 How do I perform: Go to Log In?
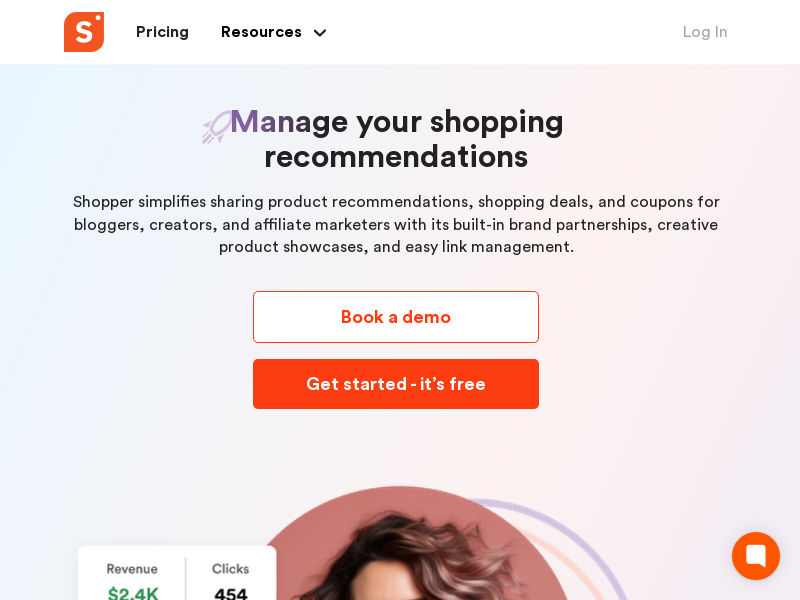[x=705, y=32]
